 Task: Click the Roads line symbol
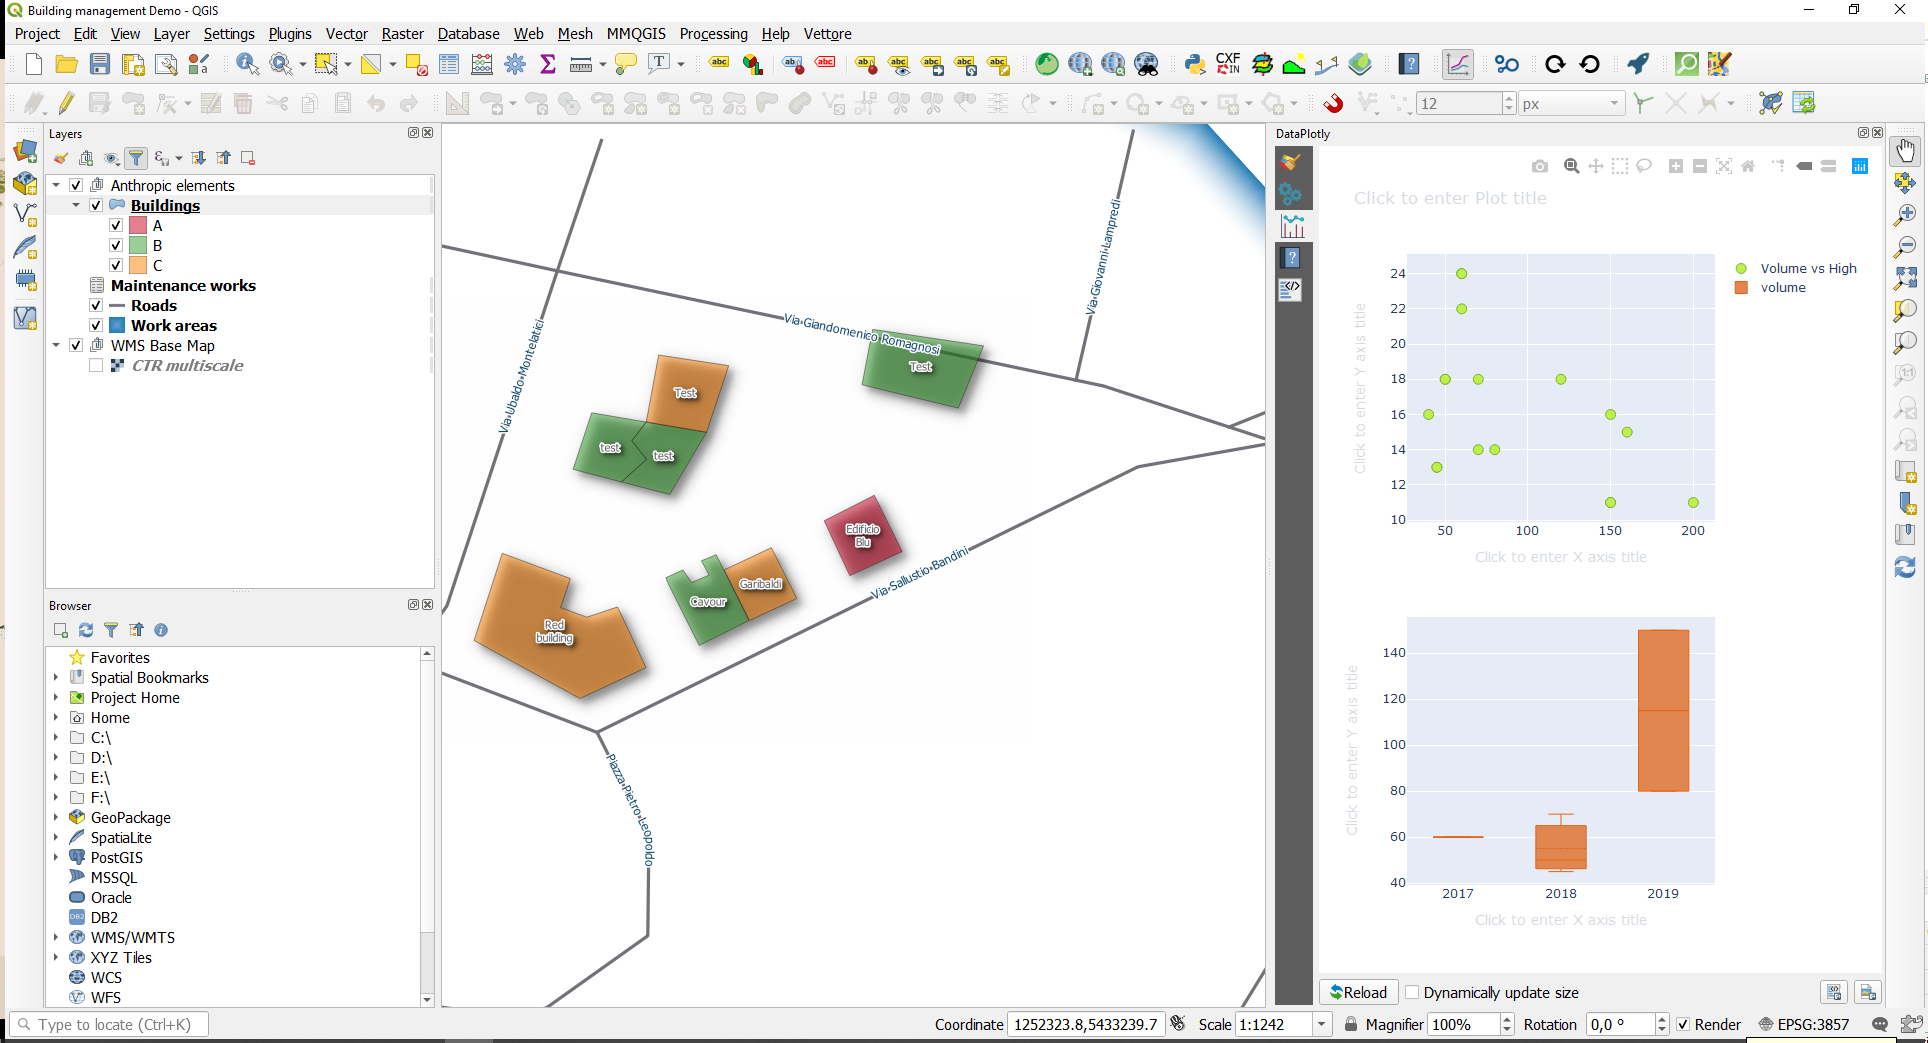[116, 305]
